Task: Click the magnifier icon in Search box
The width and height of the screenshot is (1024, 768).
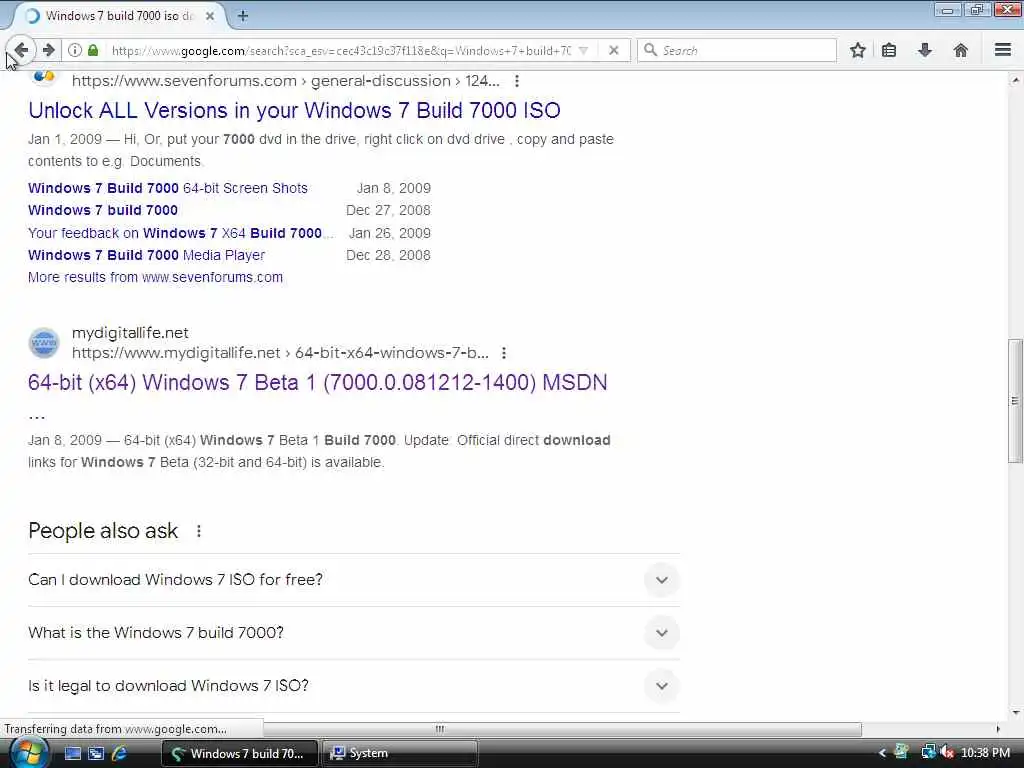Action: click(x=650, y=50)
